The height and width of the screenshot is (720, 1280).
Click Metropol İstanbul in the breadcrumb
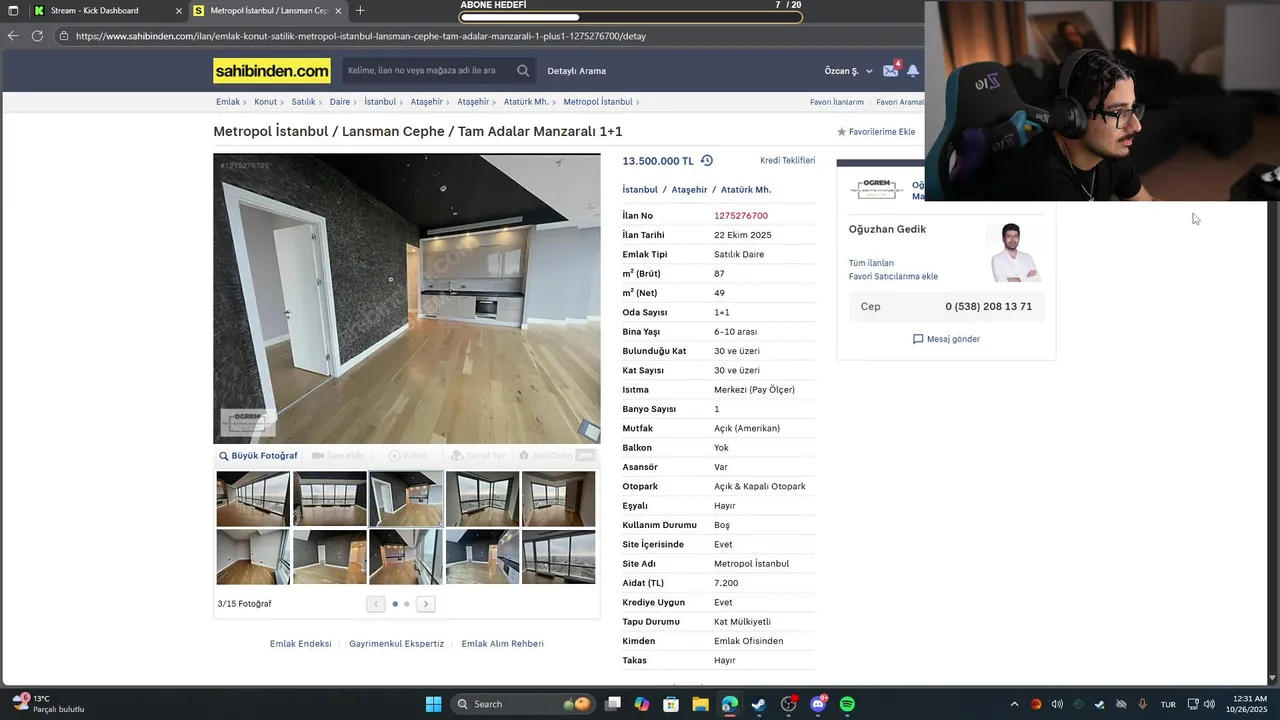598,102
